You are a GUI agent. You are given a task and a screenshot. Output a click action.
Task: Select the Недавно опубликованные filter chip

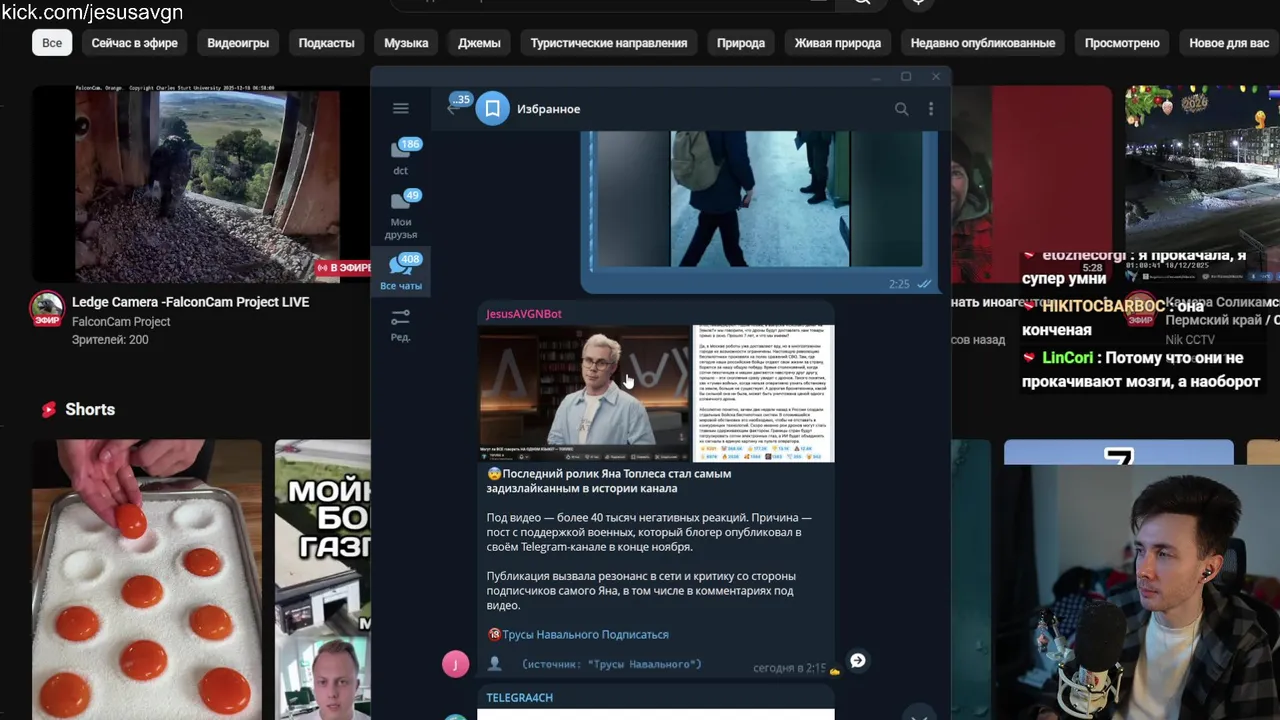click(x=983, y=43)
